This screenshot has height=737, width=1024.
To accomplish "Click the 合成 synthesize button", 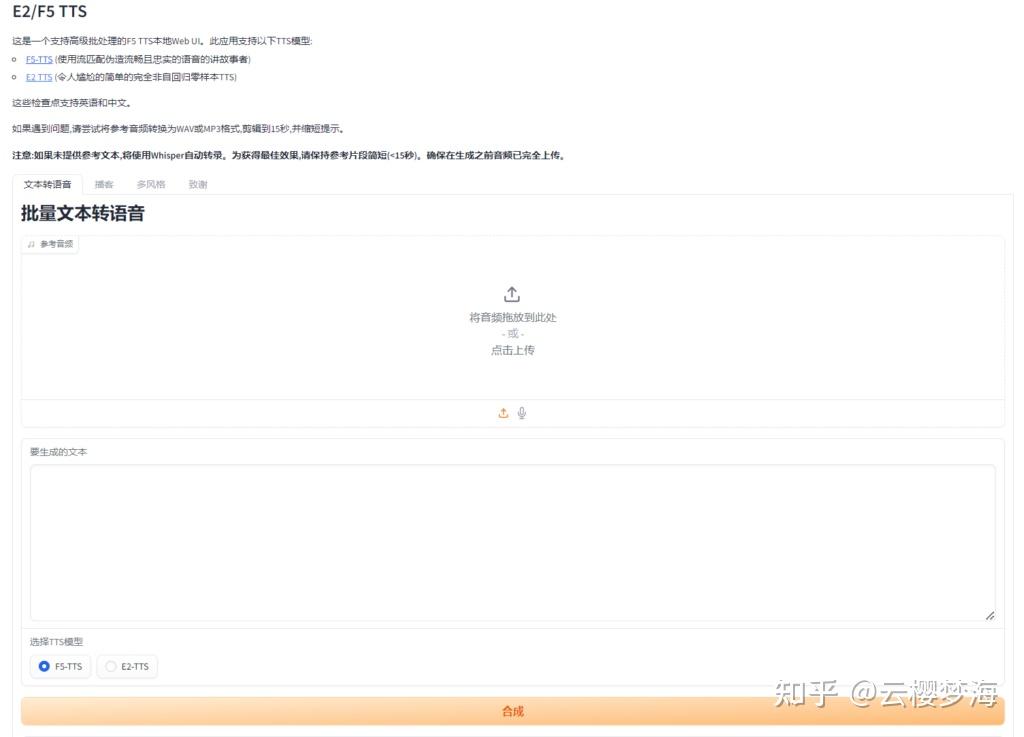I will 511,711.
